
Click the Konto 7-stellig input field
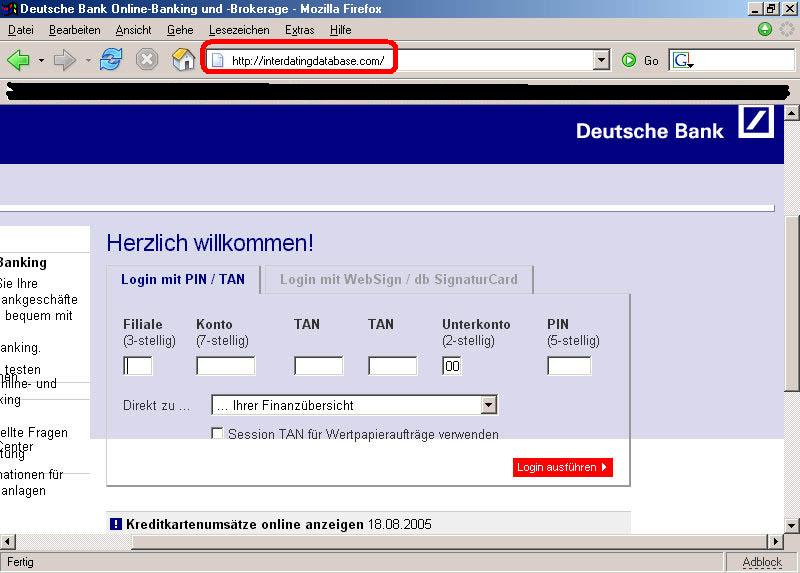[226, 366]
